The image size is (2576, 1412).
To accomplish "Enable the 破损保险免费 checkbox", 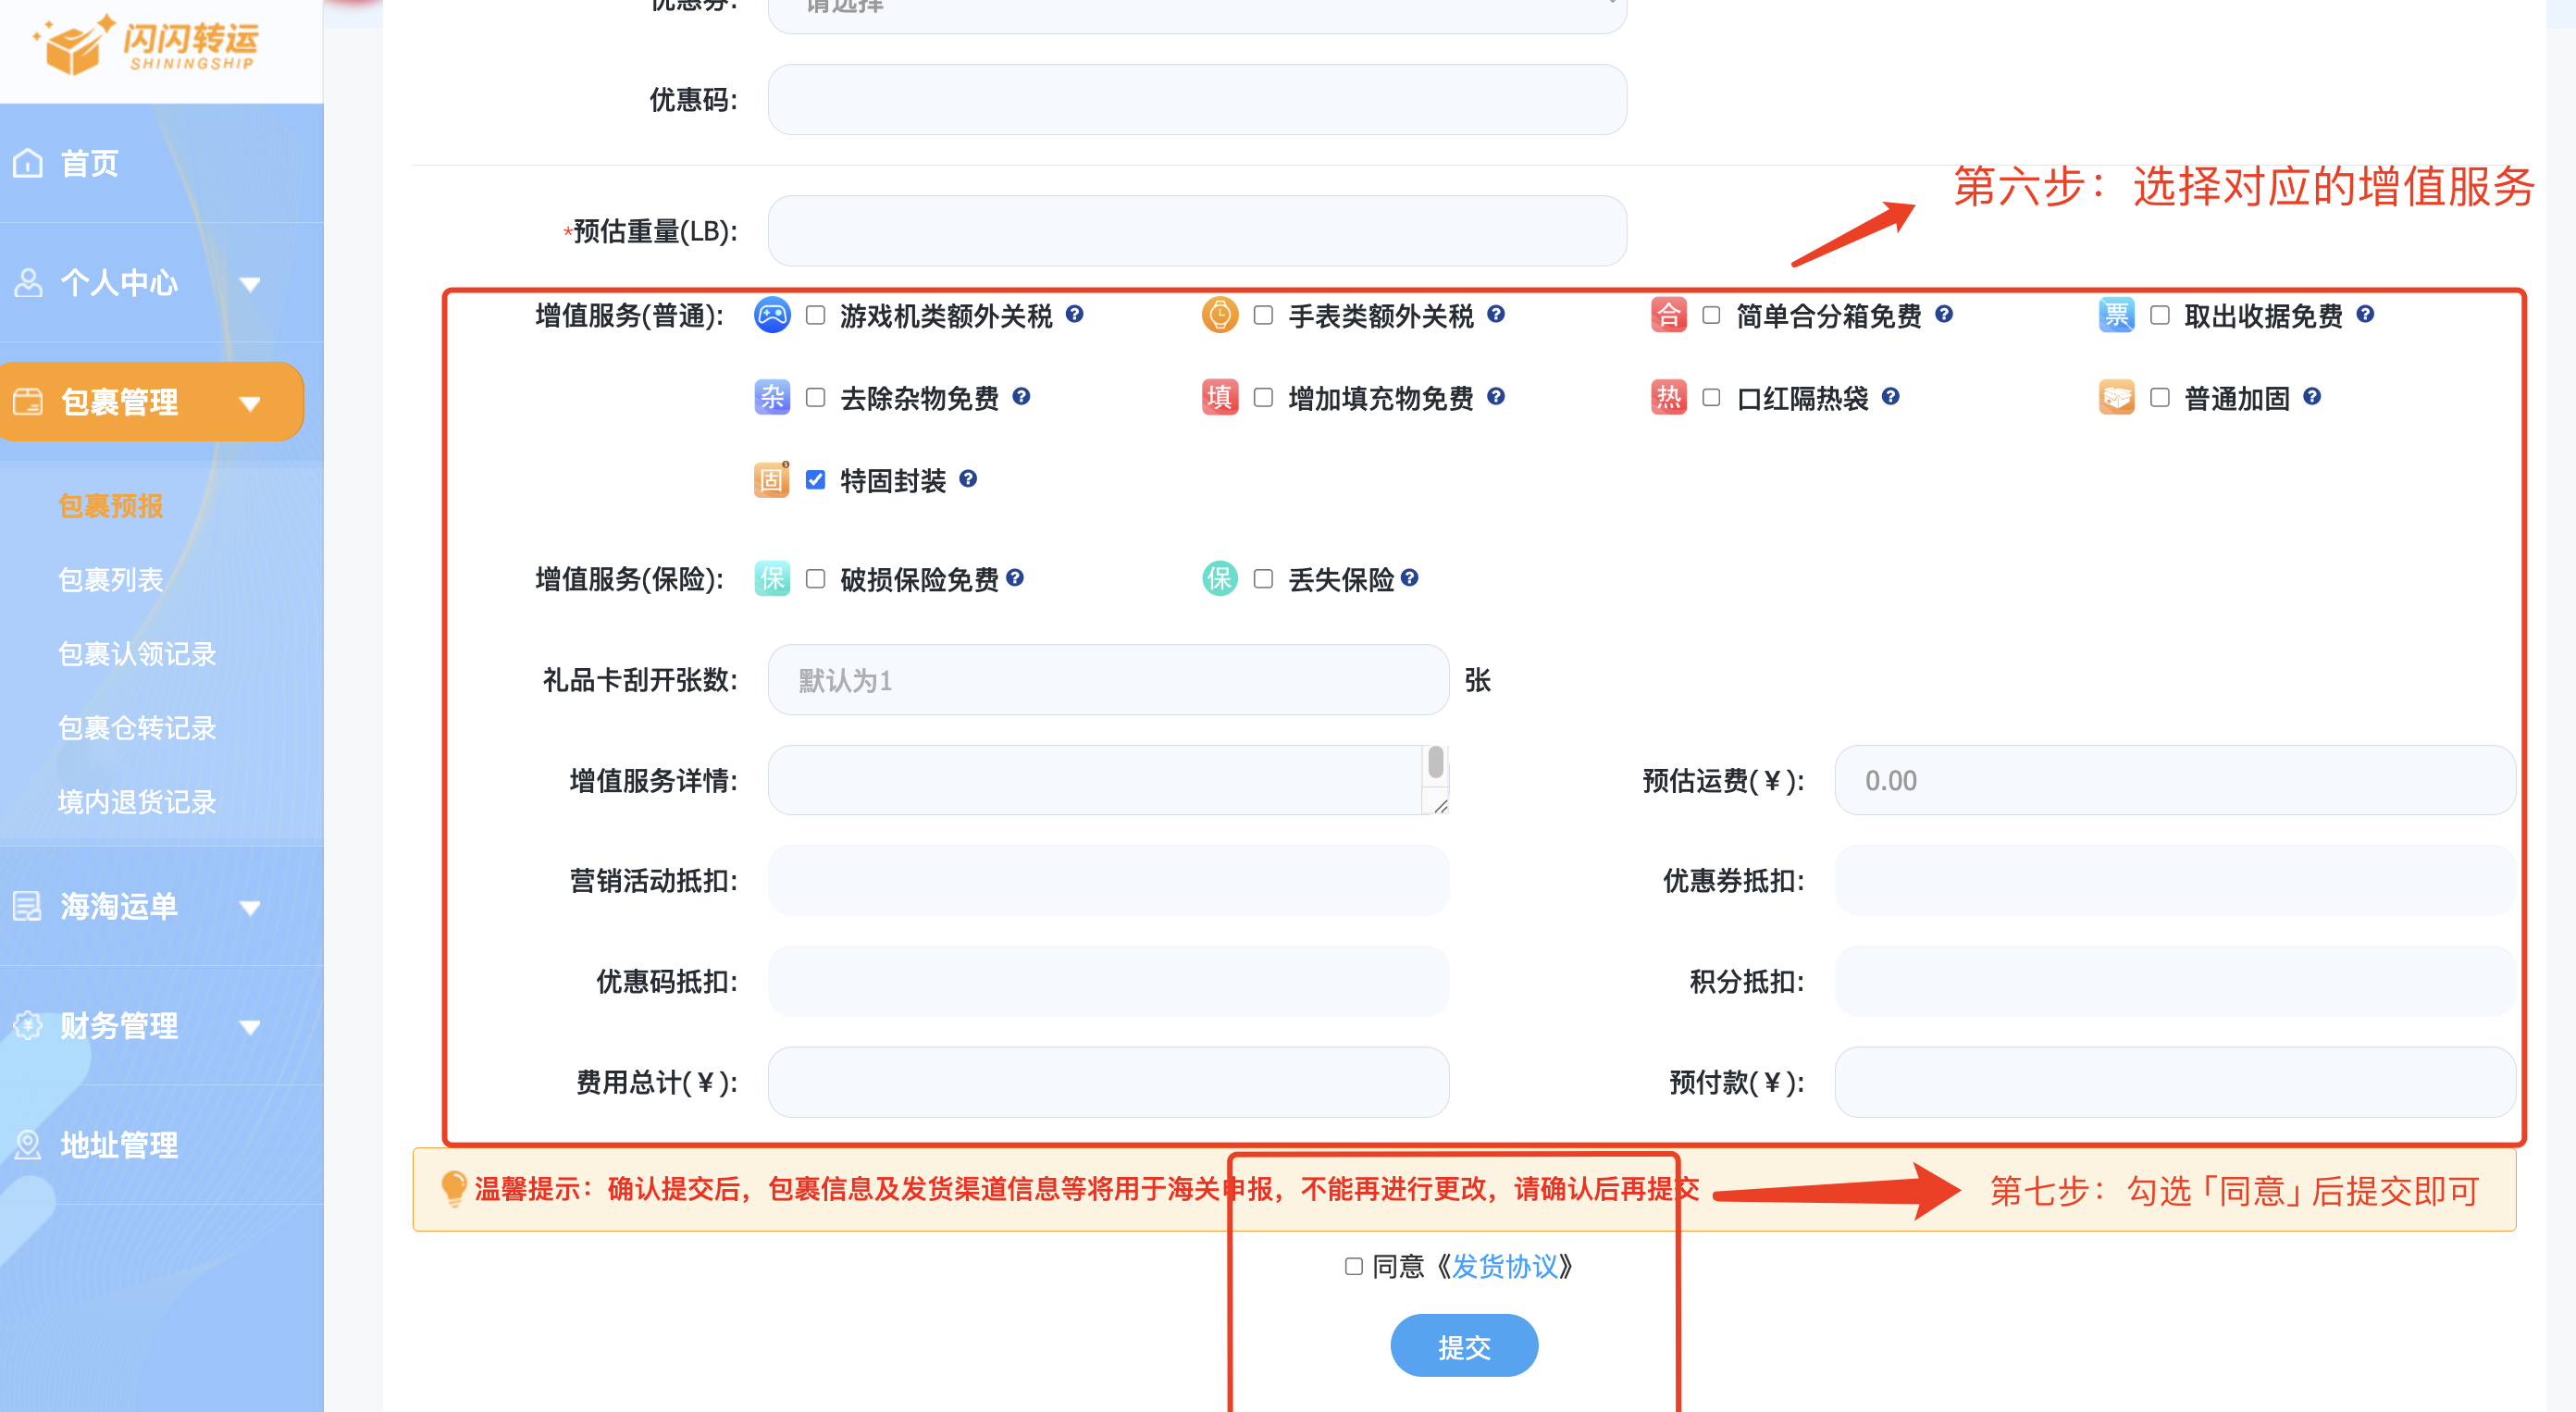I will (x=815, y=579).
